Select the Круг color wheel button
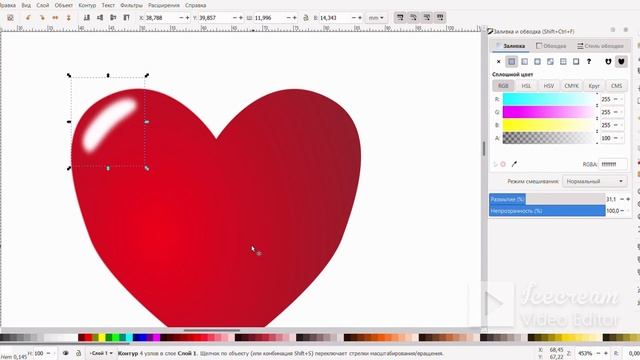The height and width of the screenshot is (360, 640). [x=594, y=86]
